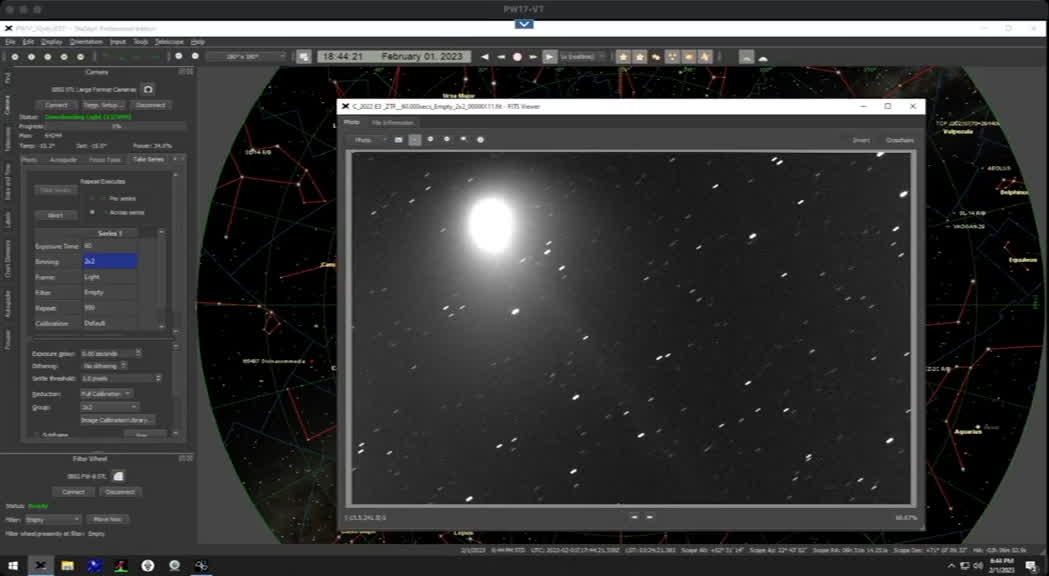Click the horizon icon in the main toolbar
Image resolution: width=1049 pixels, height=576 pixels.
(747, 58)
